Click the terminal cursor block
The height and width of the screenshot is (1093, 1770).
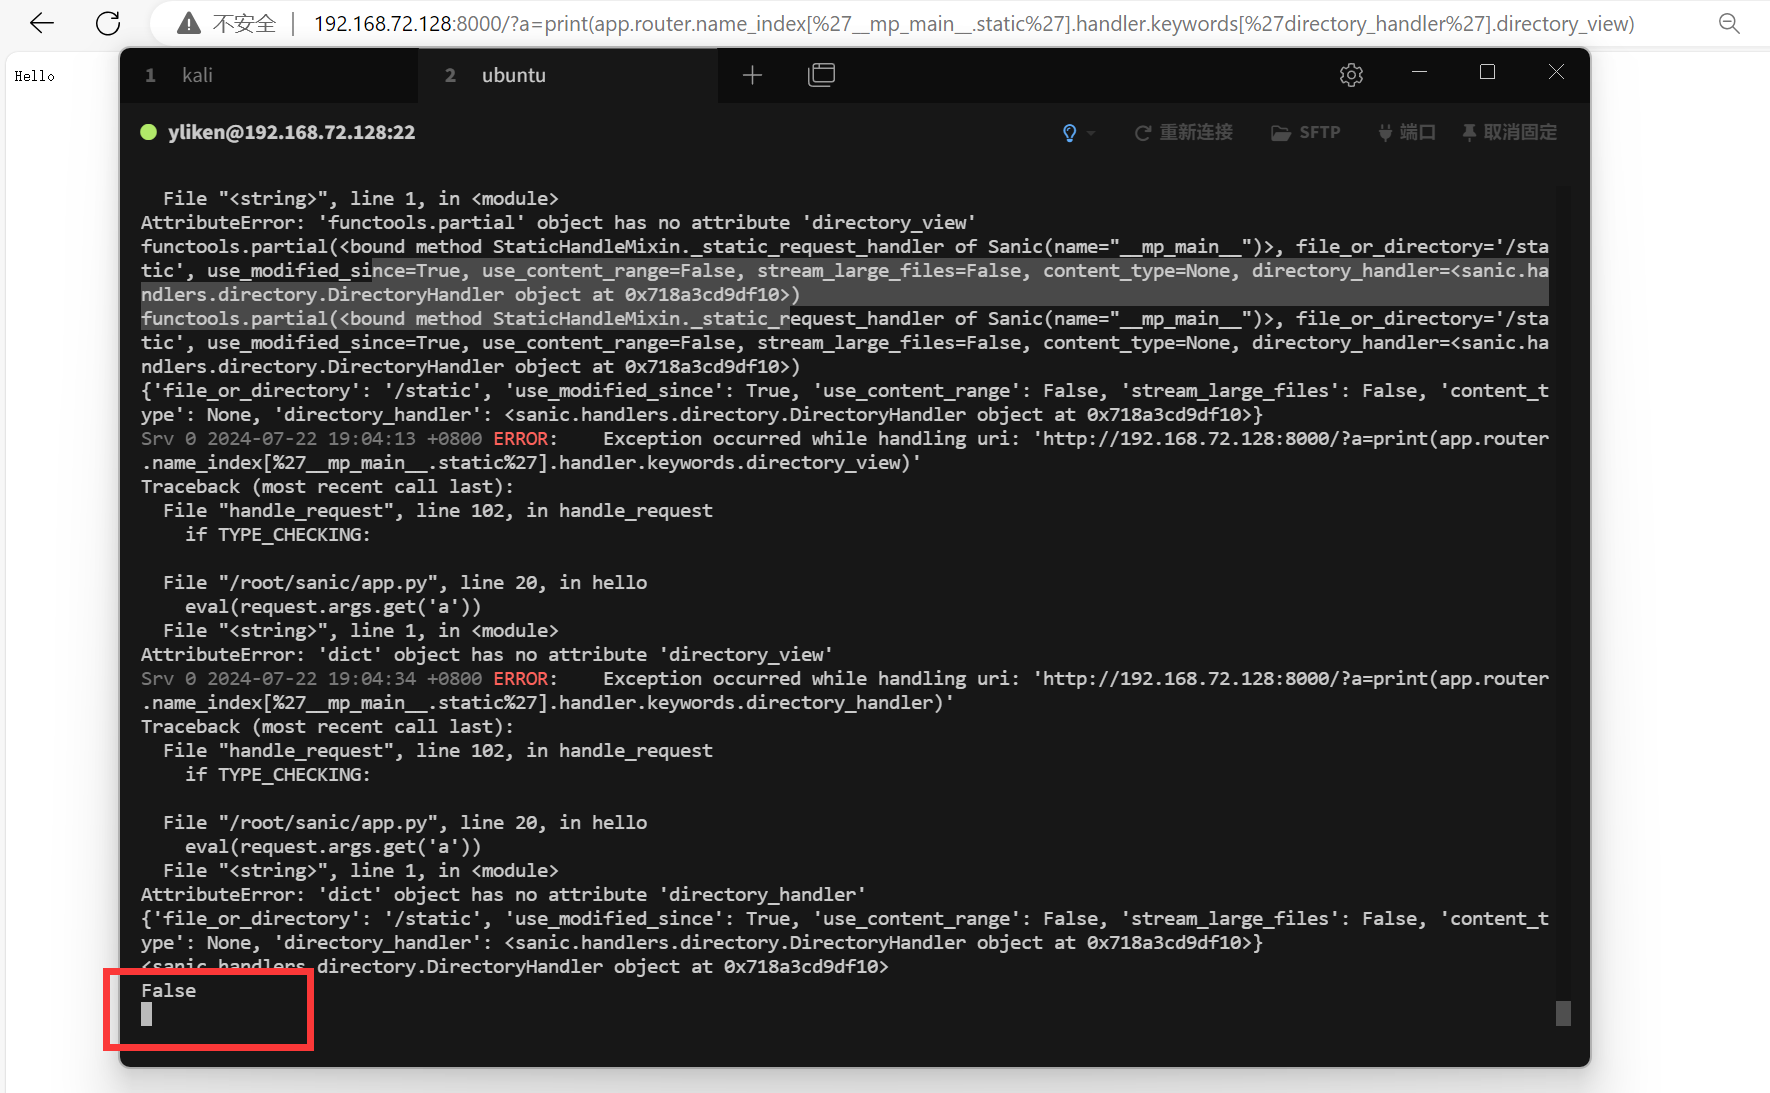[x=147, y=1014]
